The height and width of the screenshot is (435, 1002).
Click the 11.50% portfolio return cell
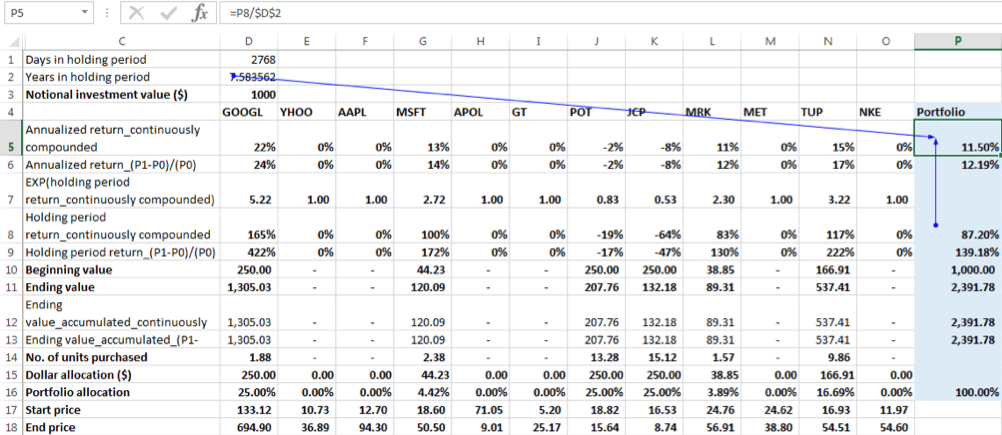pos(958,138)
